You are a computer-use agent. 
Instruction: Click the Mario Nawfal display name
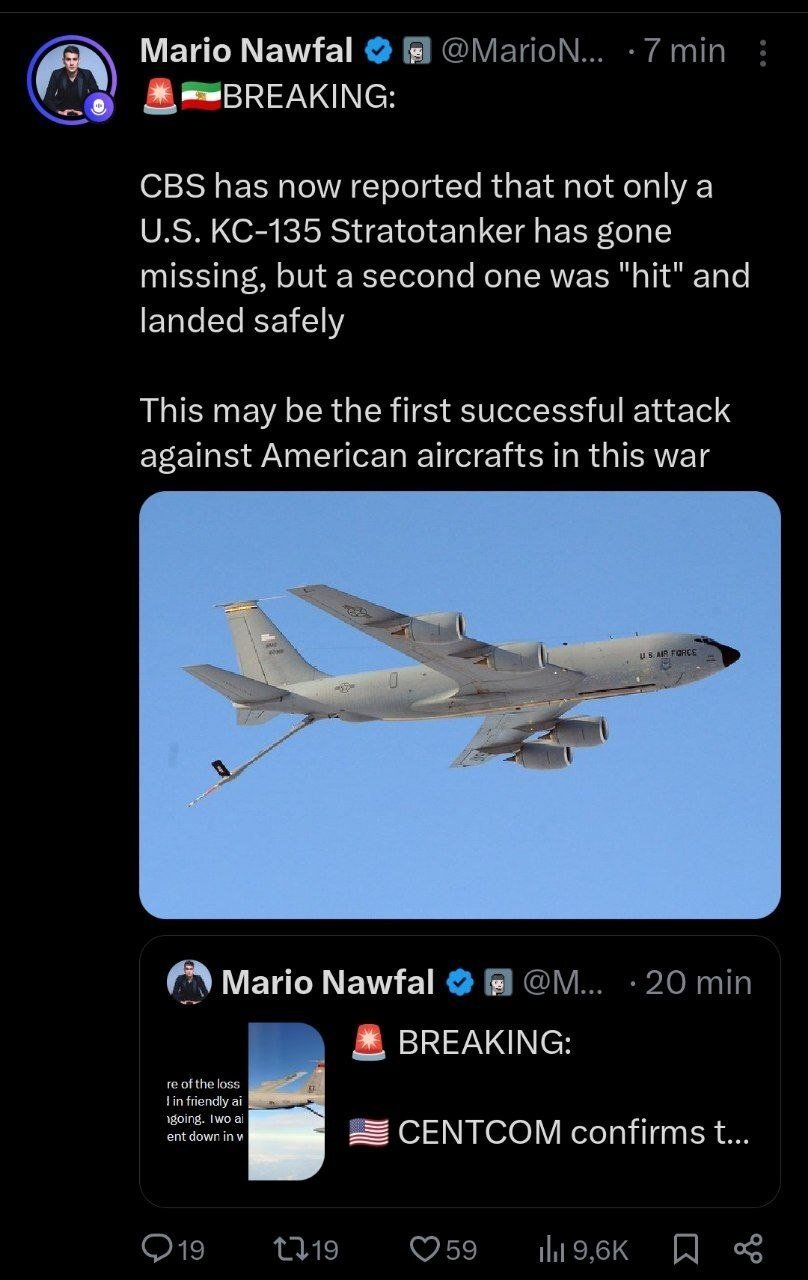[x=246, y=51]
